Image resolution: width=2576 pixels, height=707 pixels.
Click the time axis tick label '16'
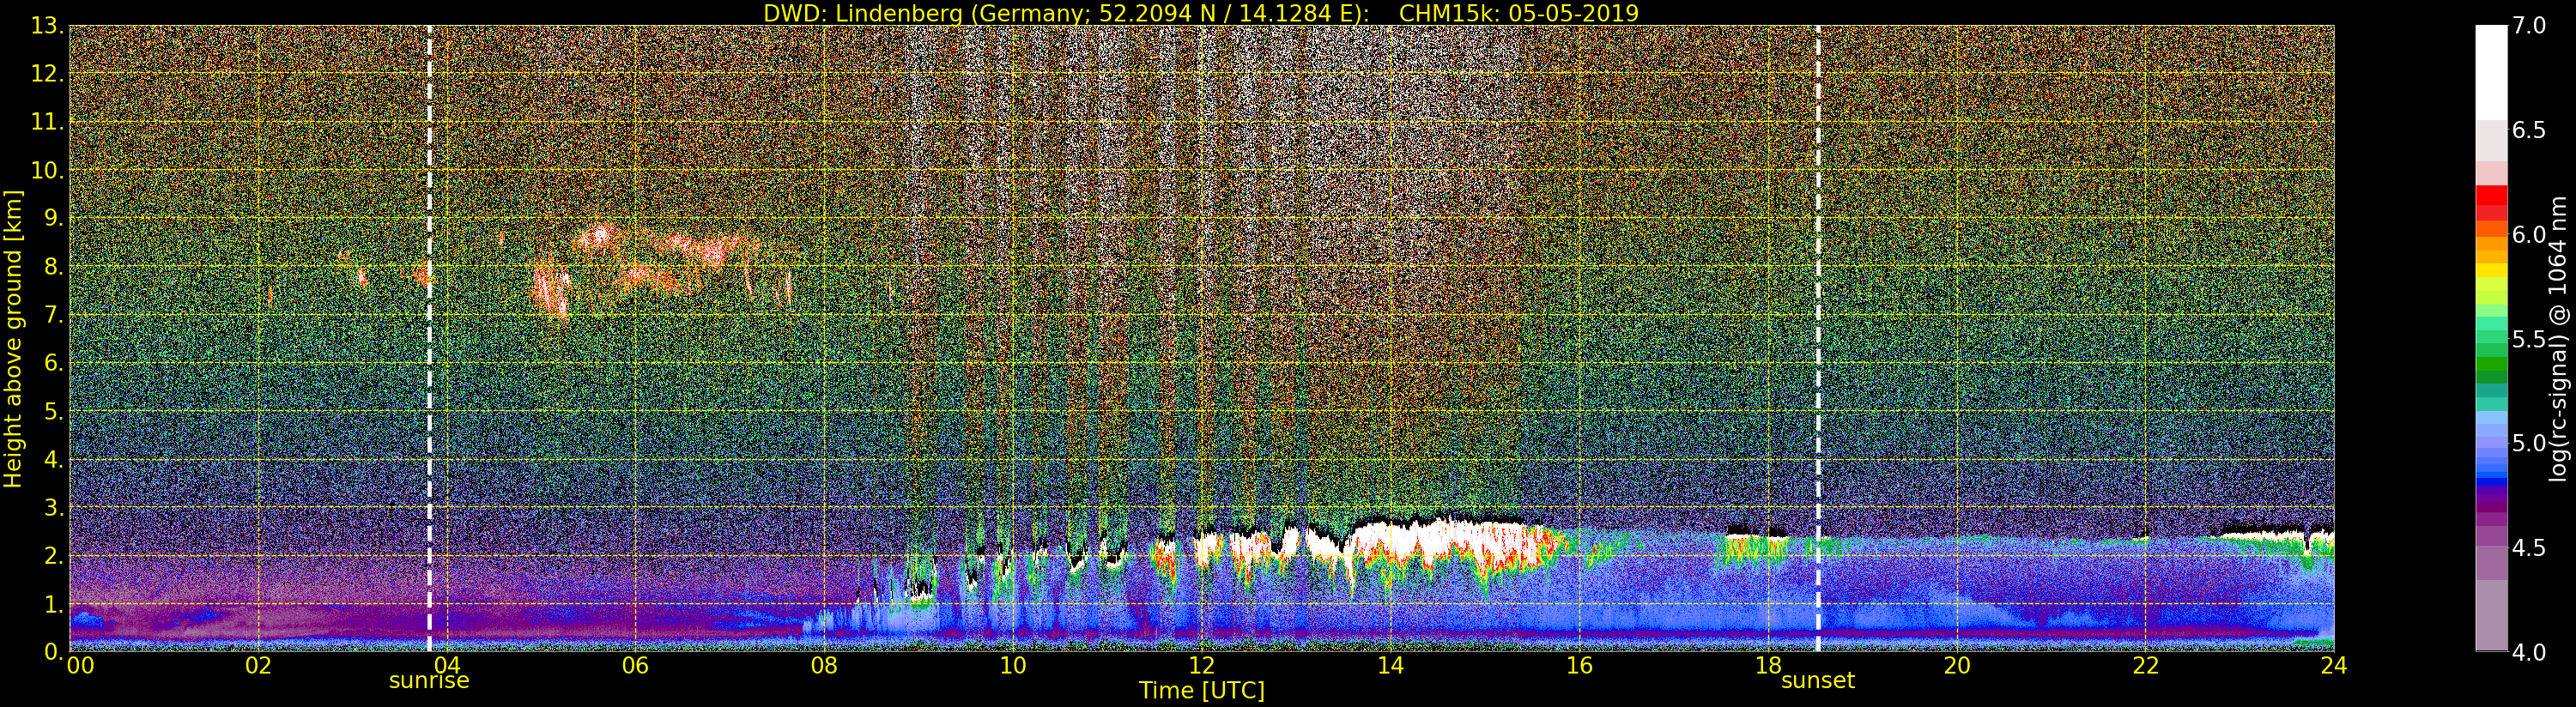[x=1579, y=666]
